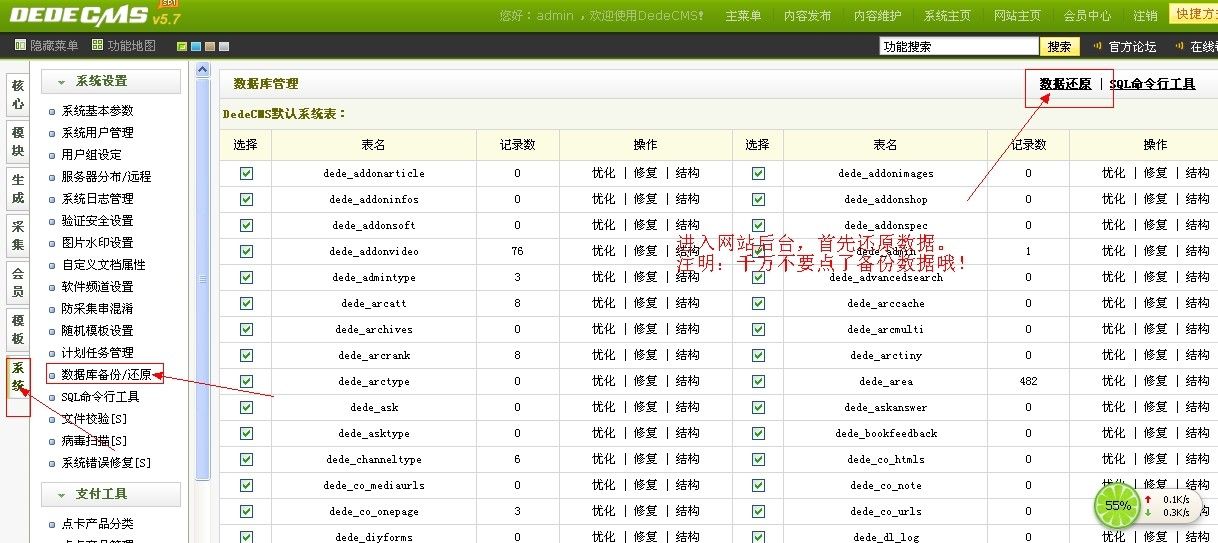
Task: Uncheck the dede_arcatt table checkbox
Action: click(x=246, y=303)
